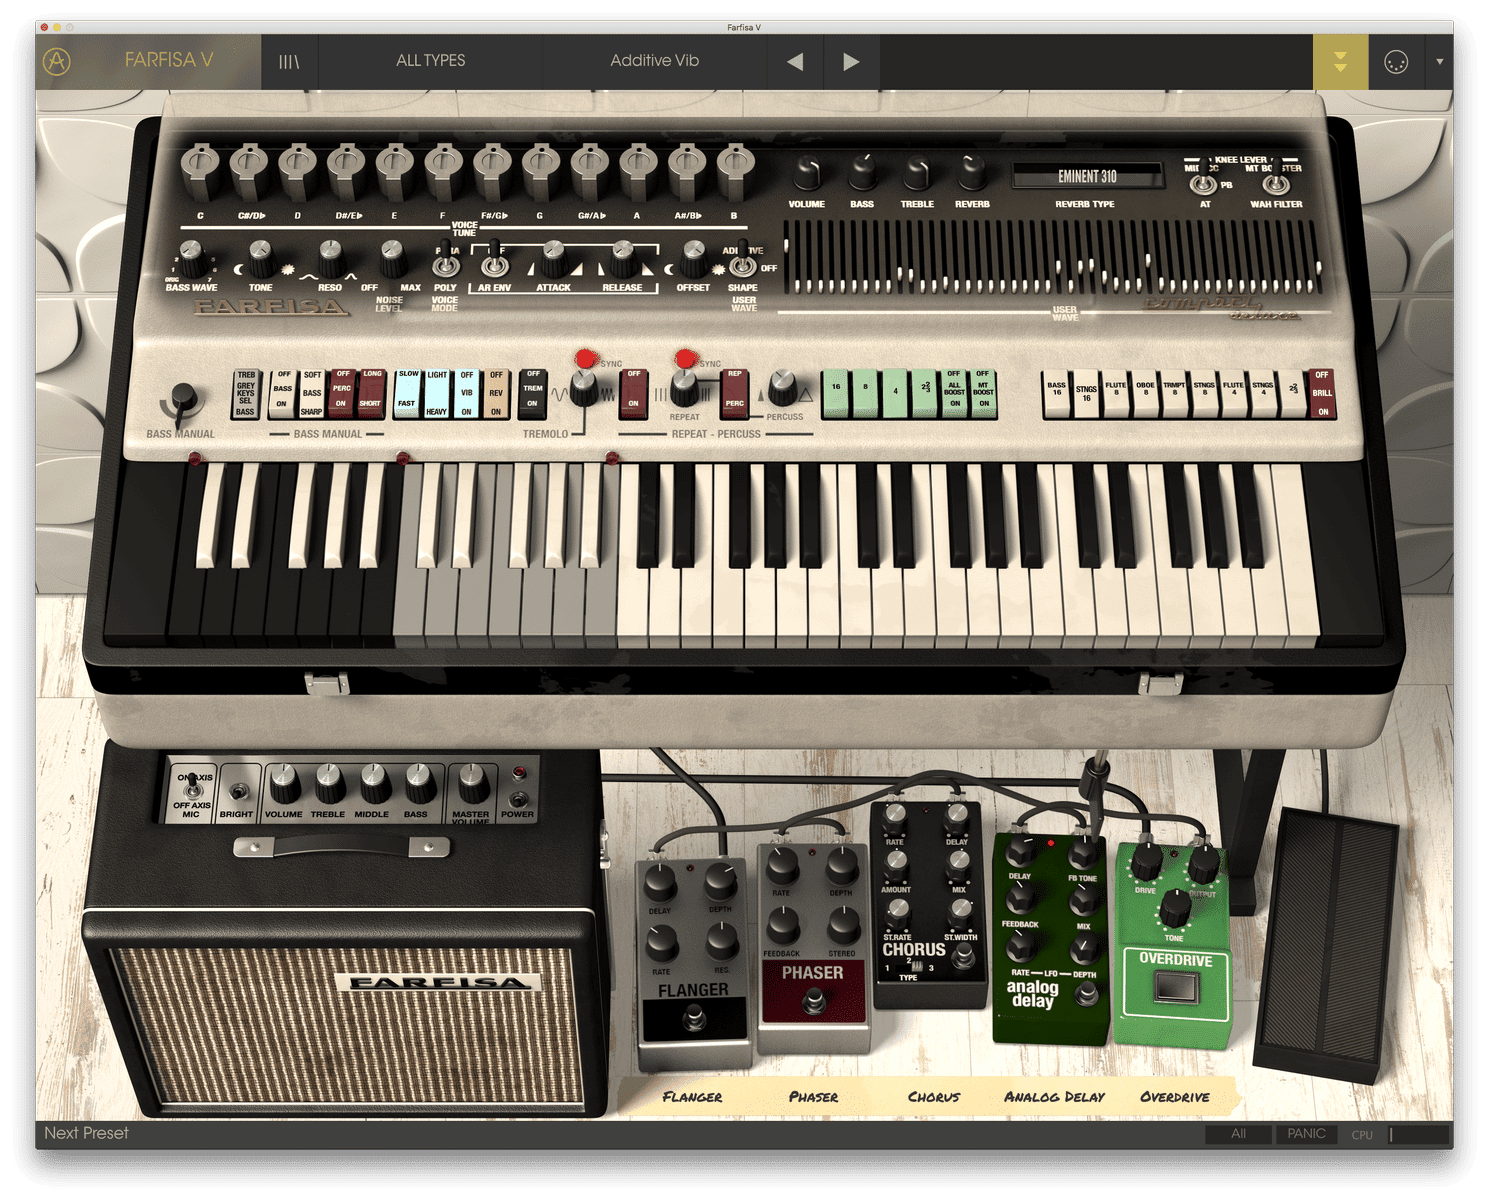Click the PHASER pedal footswitch
Screen dimensions: 1489x1200
[814, 1001]
